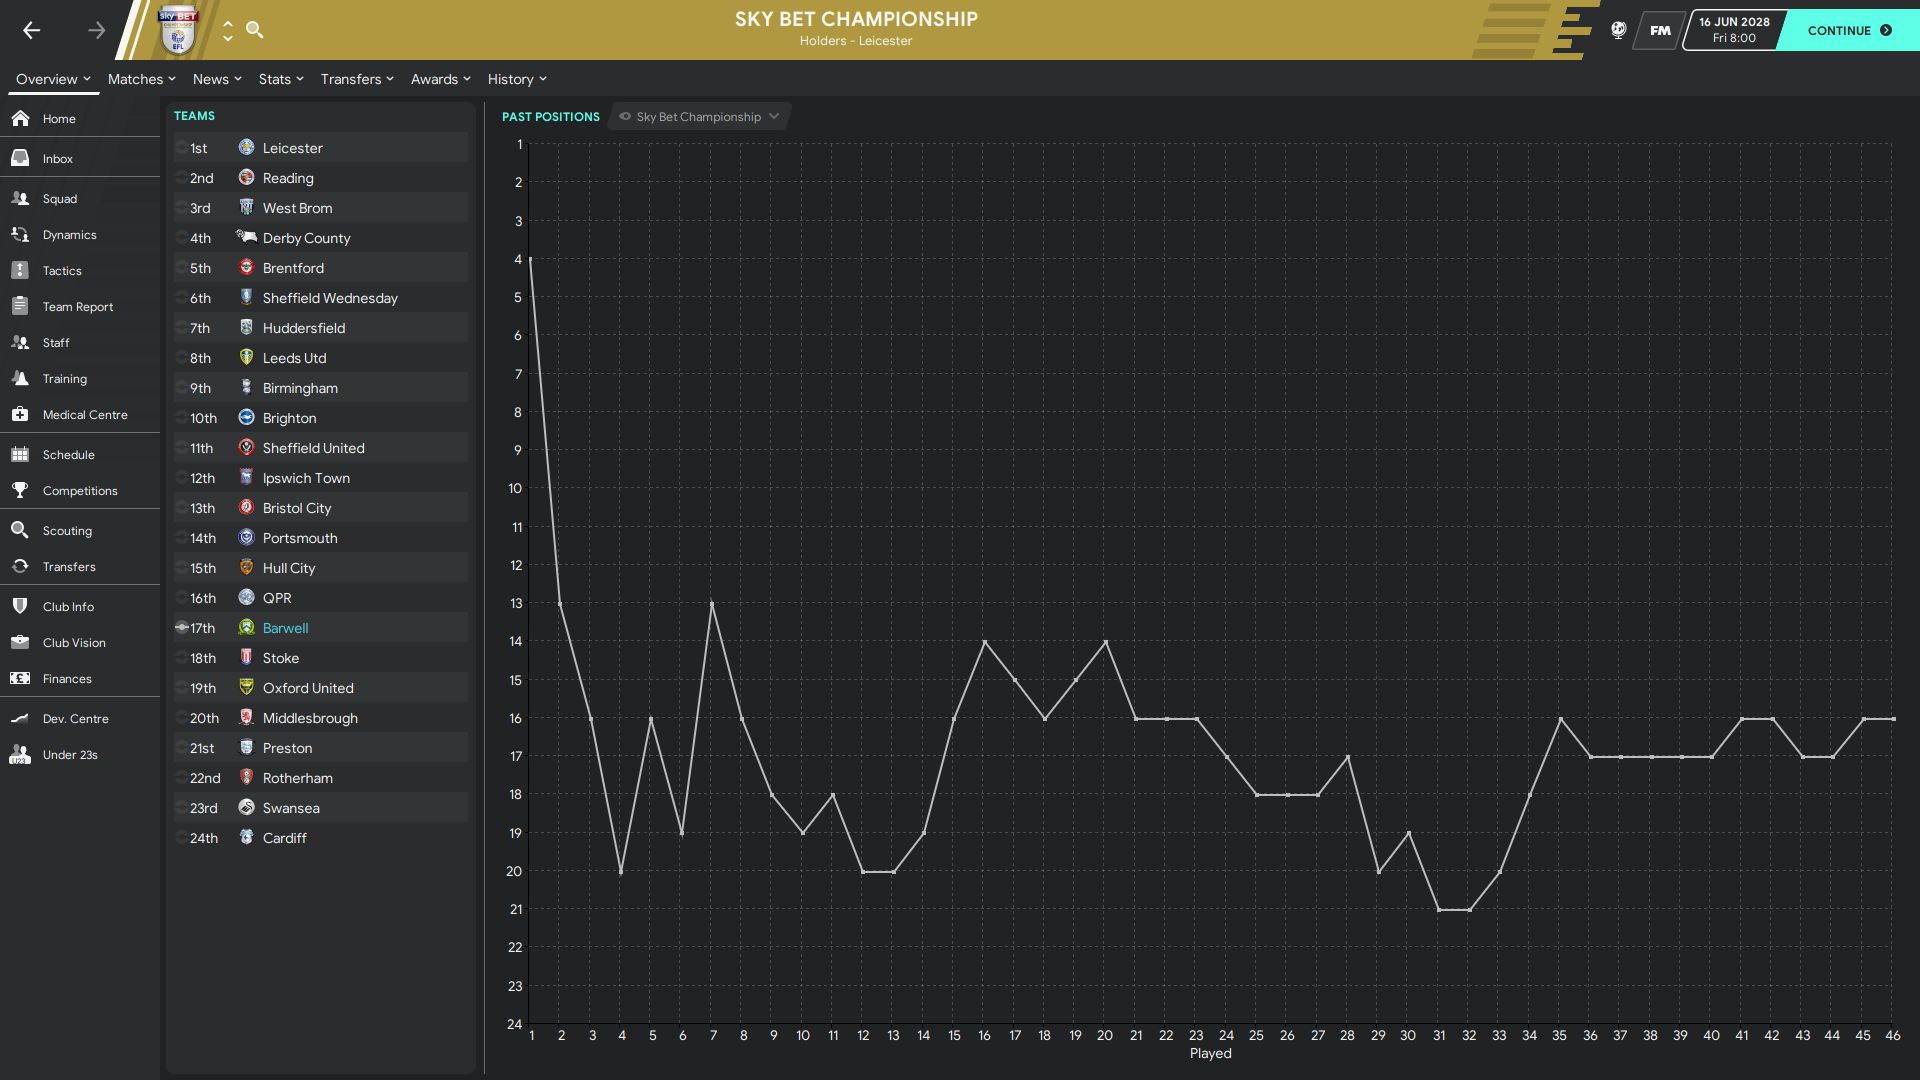Click the Continue button
The width and height of the screenshot is (1920, 1080).
[x=1850, y=30]
